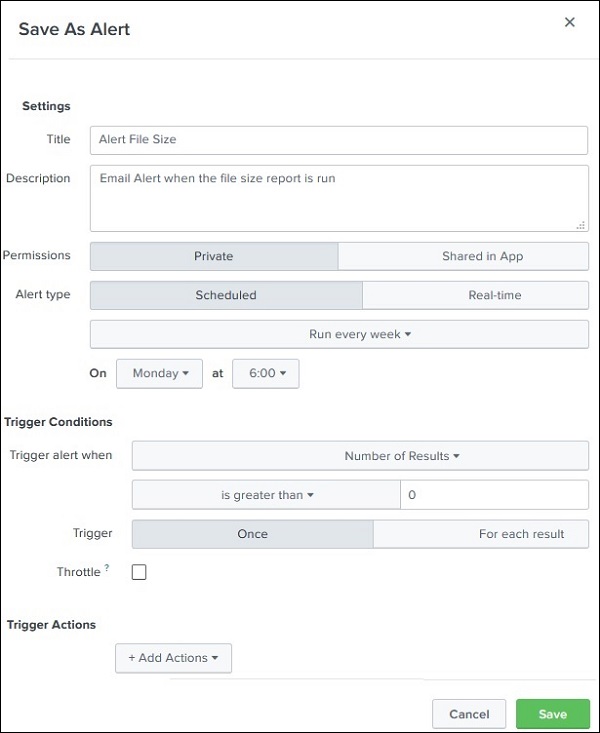600x733 pixels.
Task: Click the results threshold value field
Action: (x=494, y=495)
